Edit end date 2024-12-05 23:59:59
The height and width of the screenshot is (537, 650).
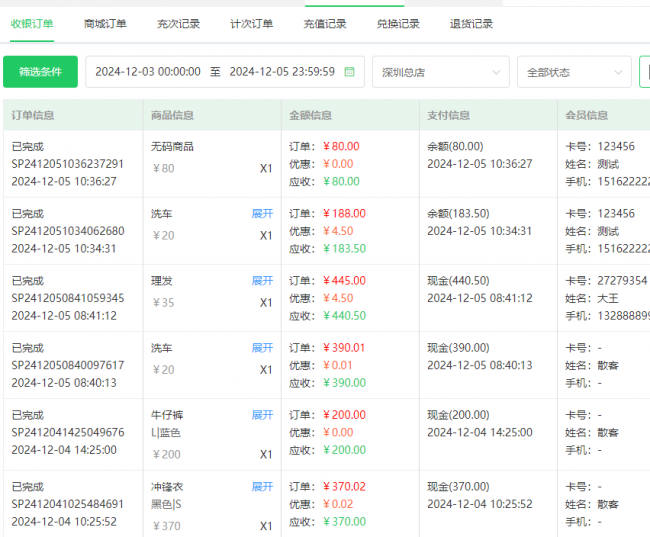(x=282, y=72)
